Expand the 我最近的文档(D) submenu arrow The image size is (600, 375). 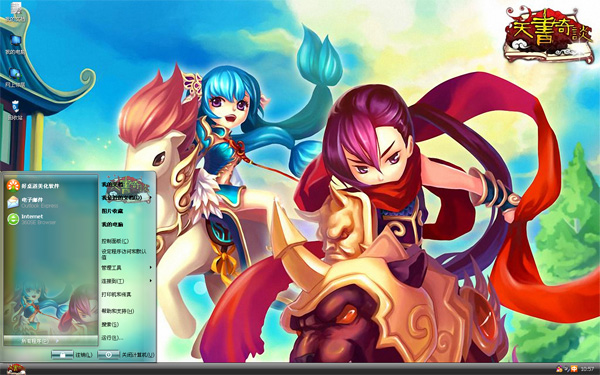click(x=150, y=198)
